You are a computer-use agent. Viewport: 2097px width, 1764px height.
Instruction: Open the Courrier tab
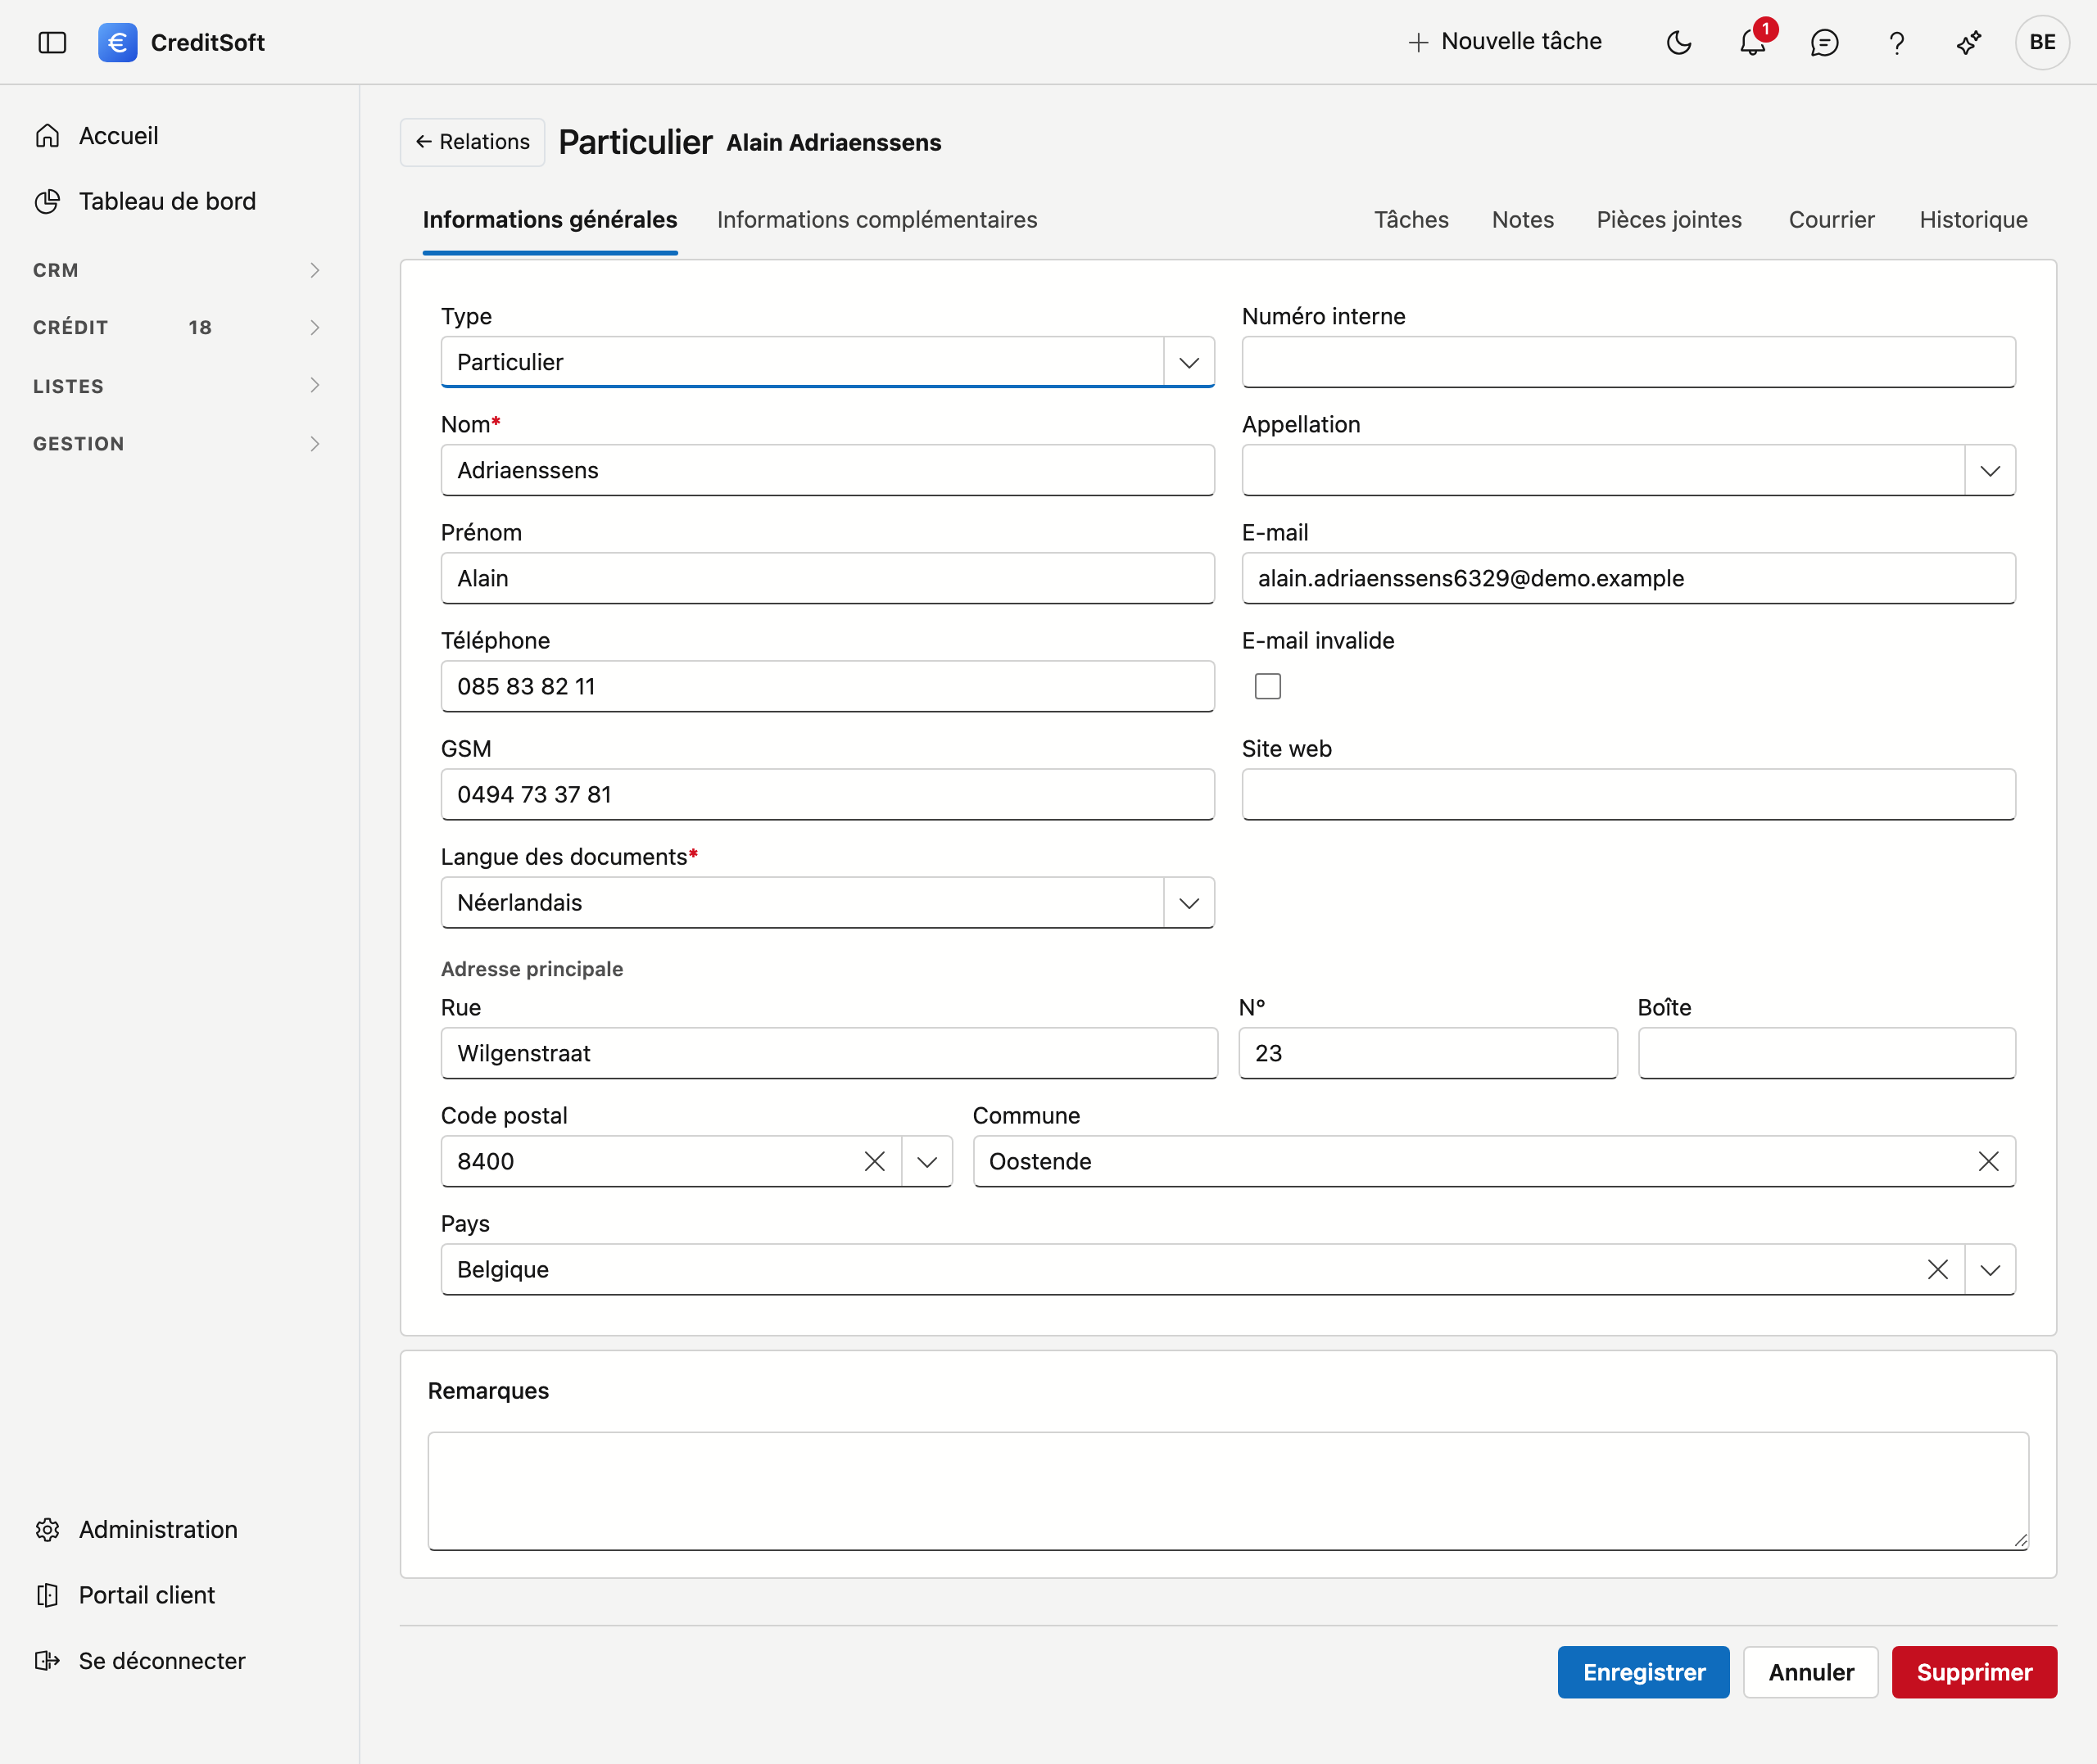point(1831,220)
